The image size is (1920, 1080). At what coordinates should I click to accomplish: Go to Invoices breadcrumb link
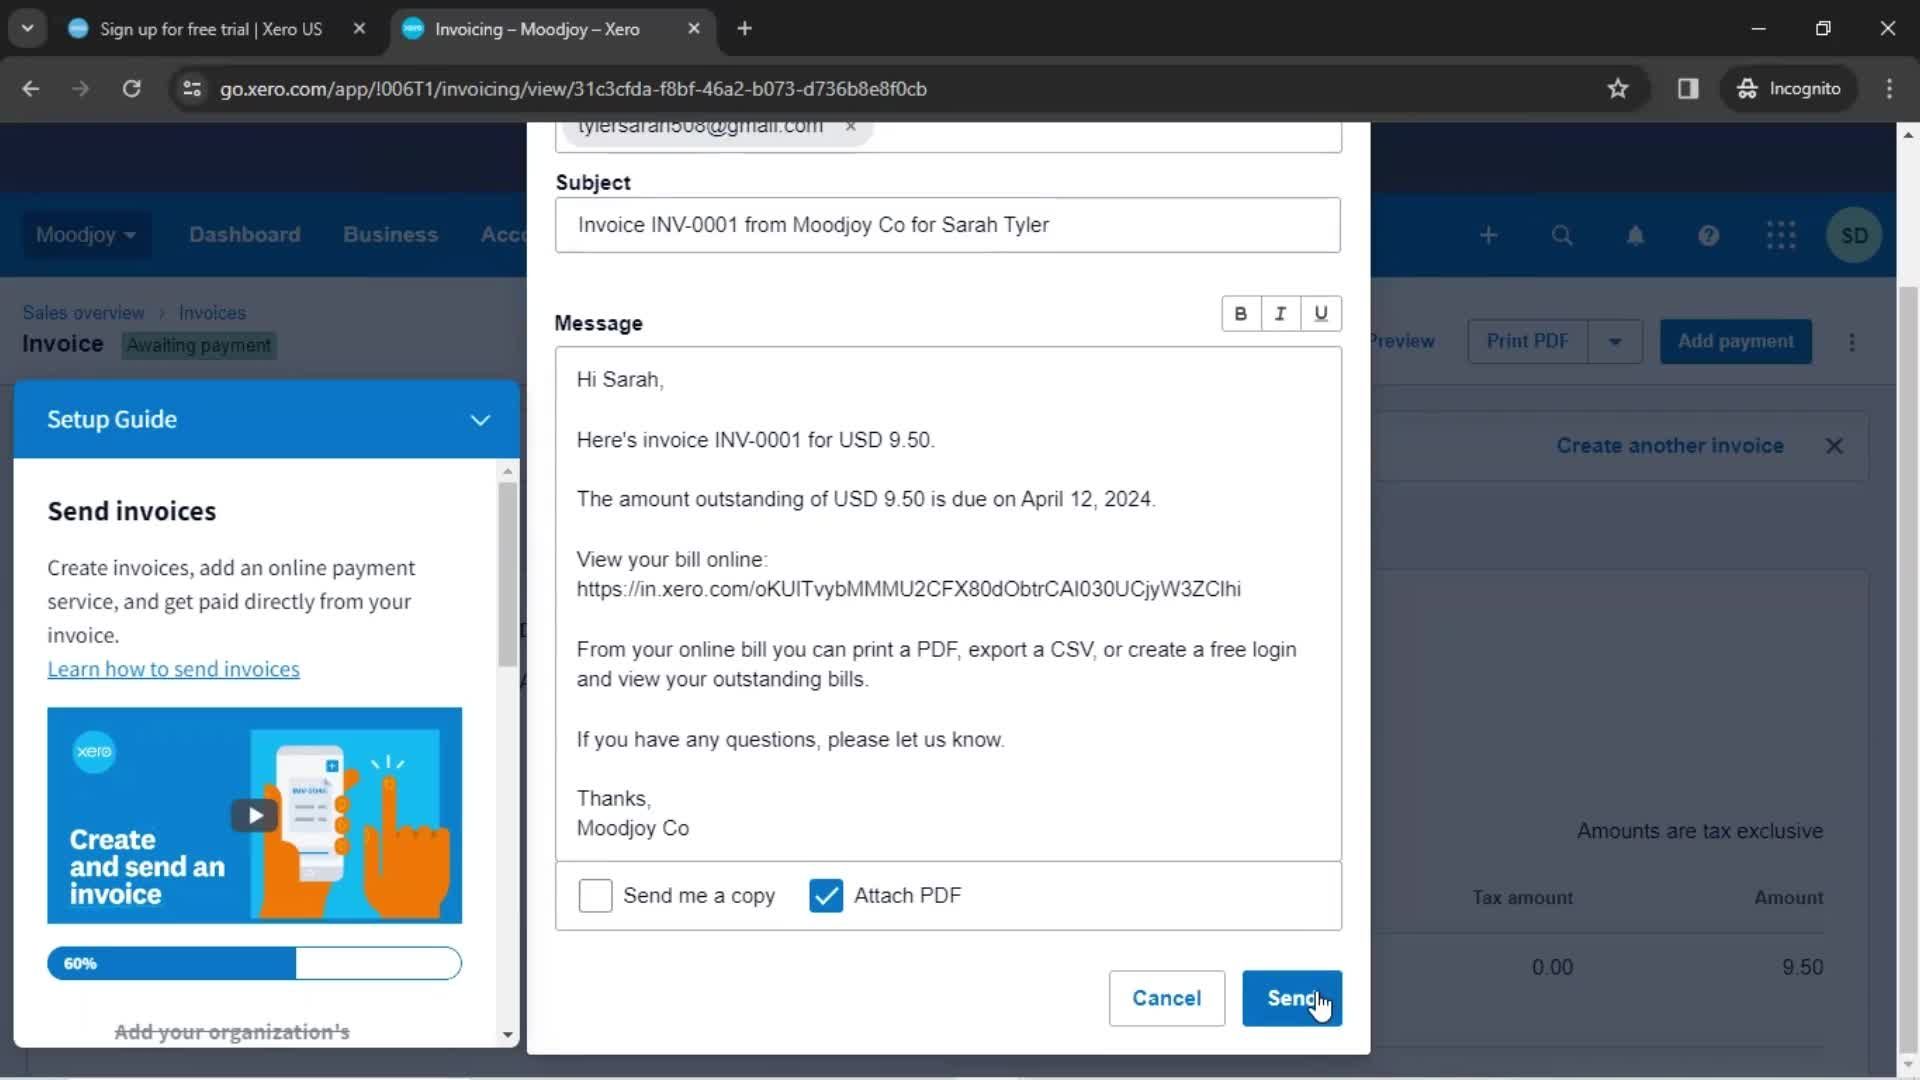coord(212,313)
